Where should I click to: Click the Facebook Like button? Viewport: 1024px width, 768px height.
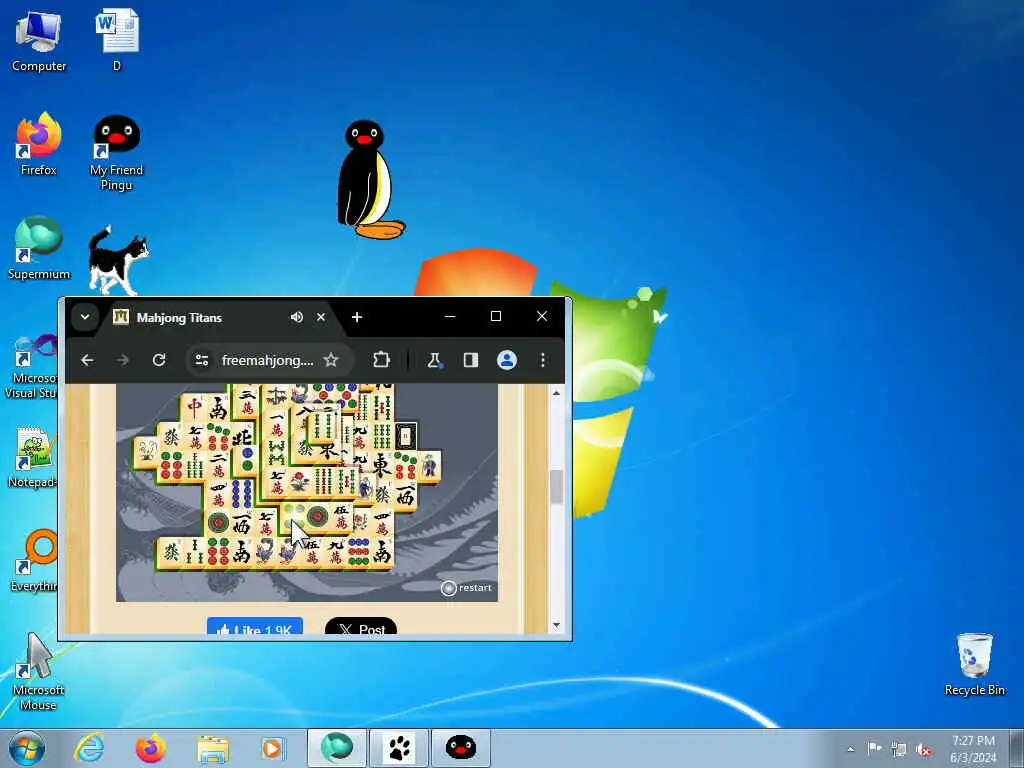[x=255, y=626]
